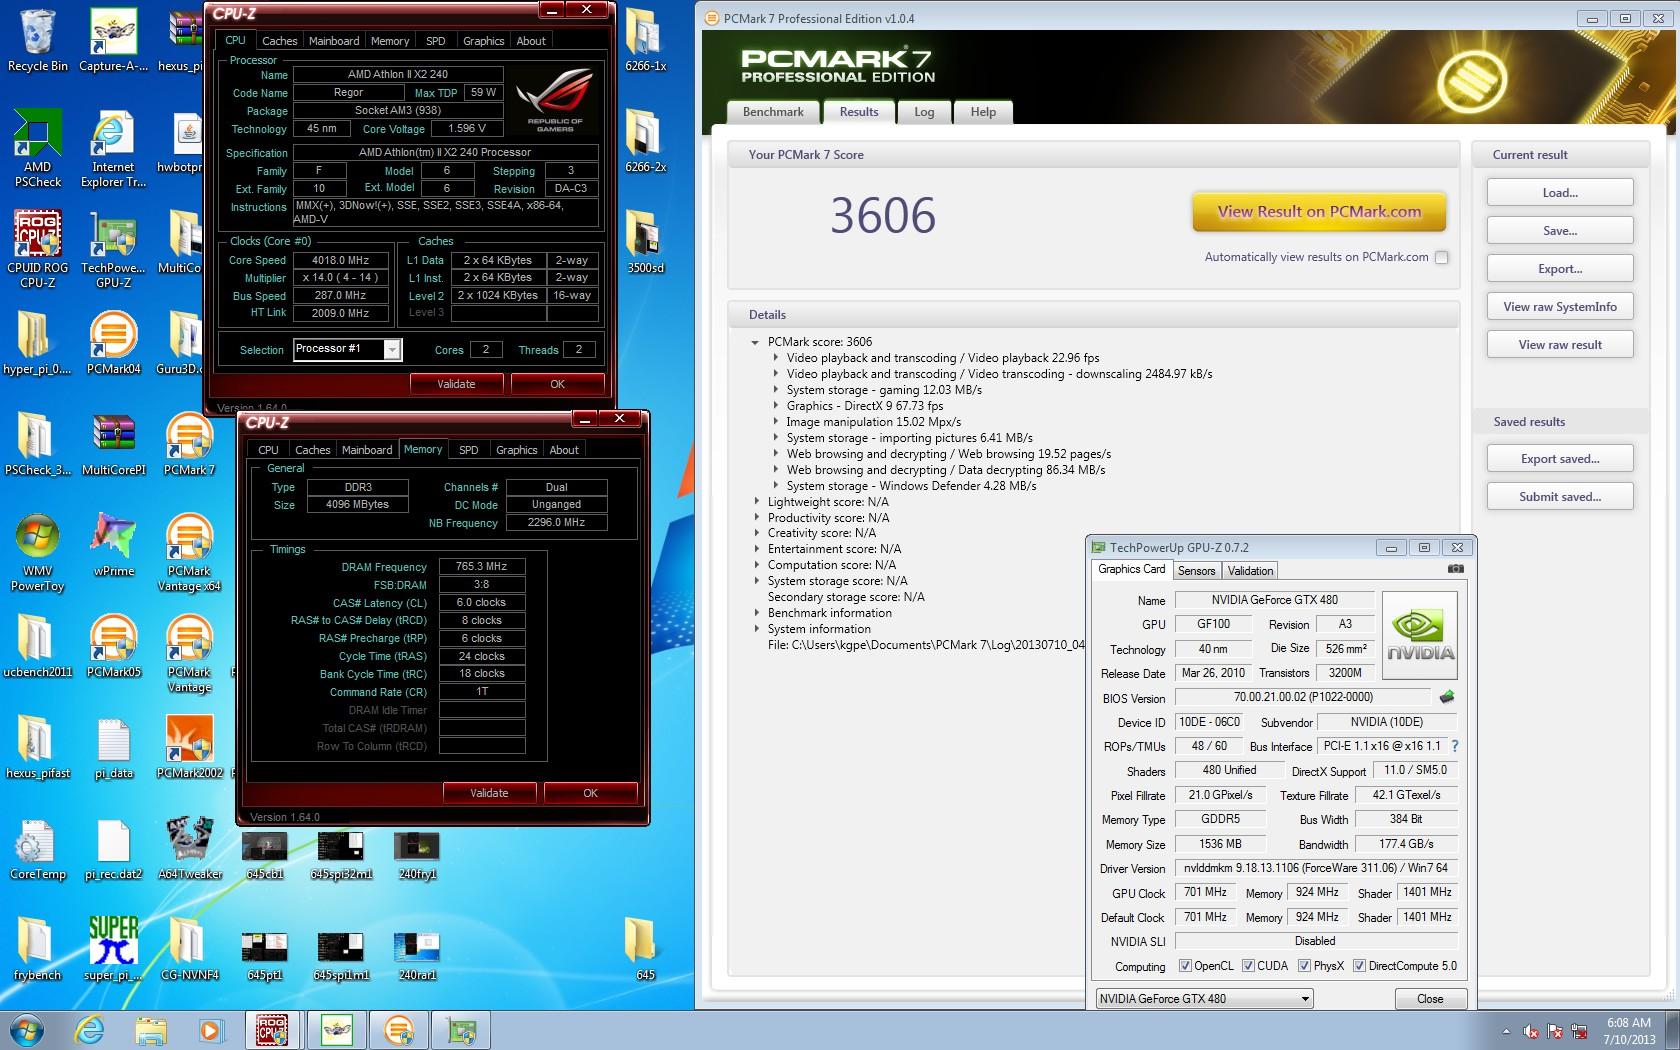
Task: Open the 6266-1x folder icon
Action: click(x=645, y=40)
